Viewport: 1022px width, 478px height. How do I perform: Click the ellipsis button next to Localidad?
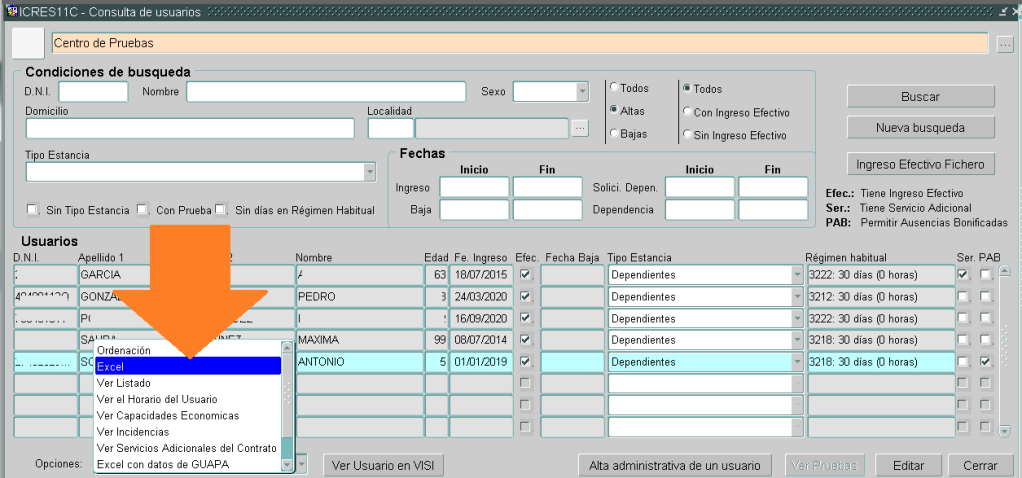pyautogui.click(x=580, y=128)
